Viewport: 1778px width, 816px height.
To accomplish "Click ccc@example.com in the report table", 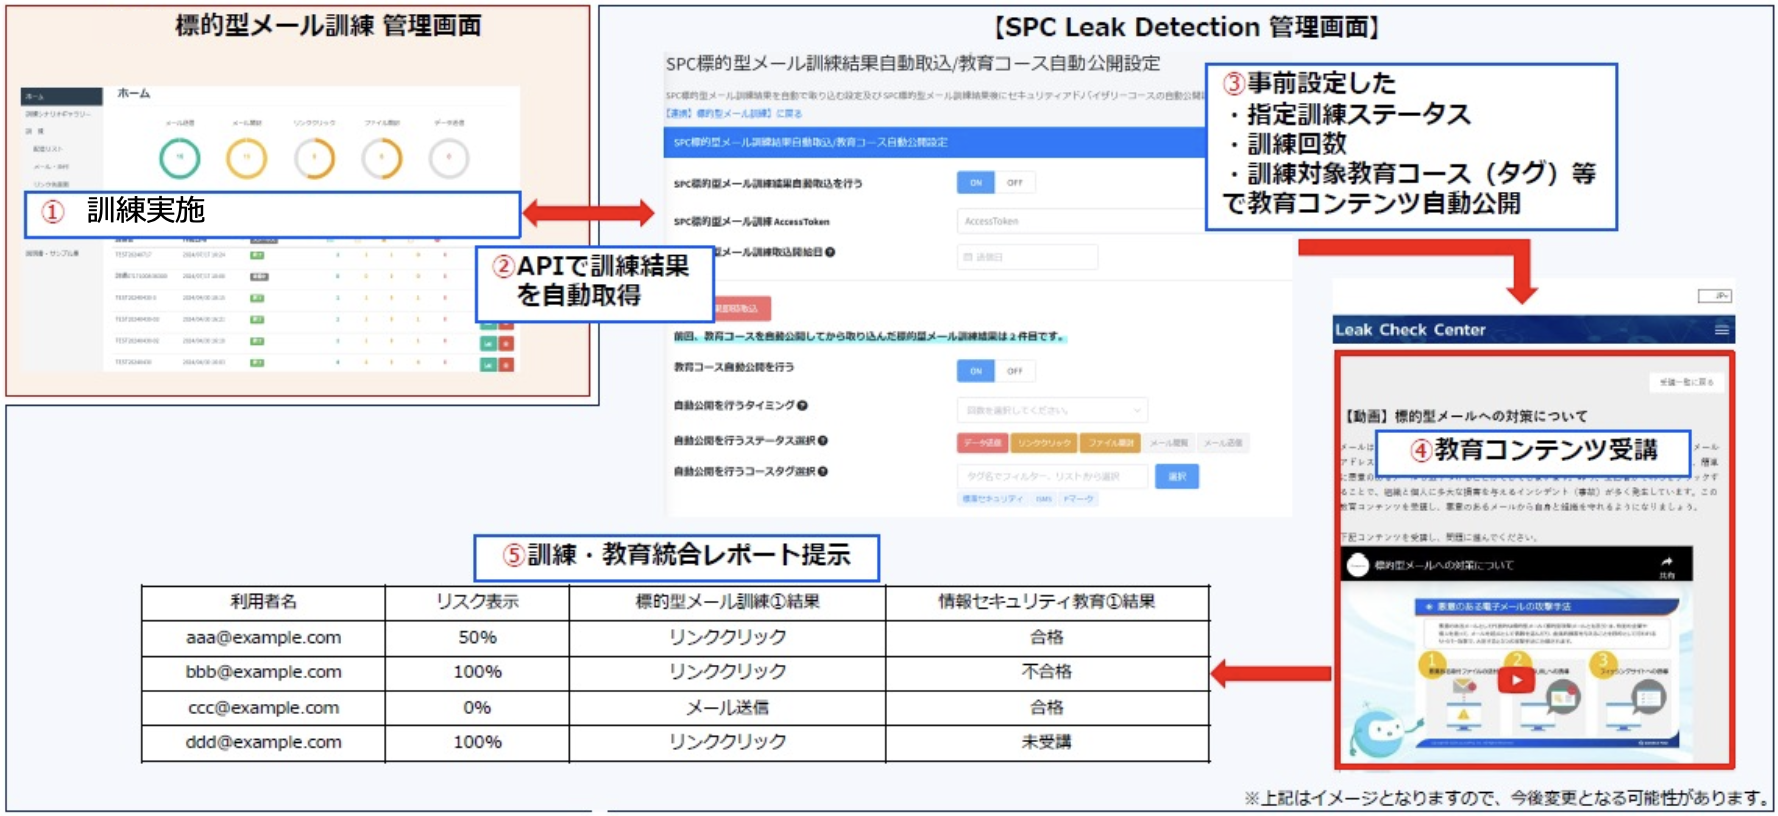I will [263, 708].
